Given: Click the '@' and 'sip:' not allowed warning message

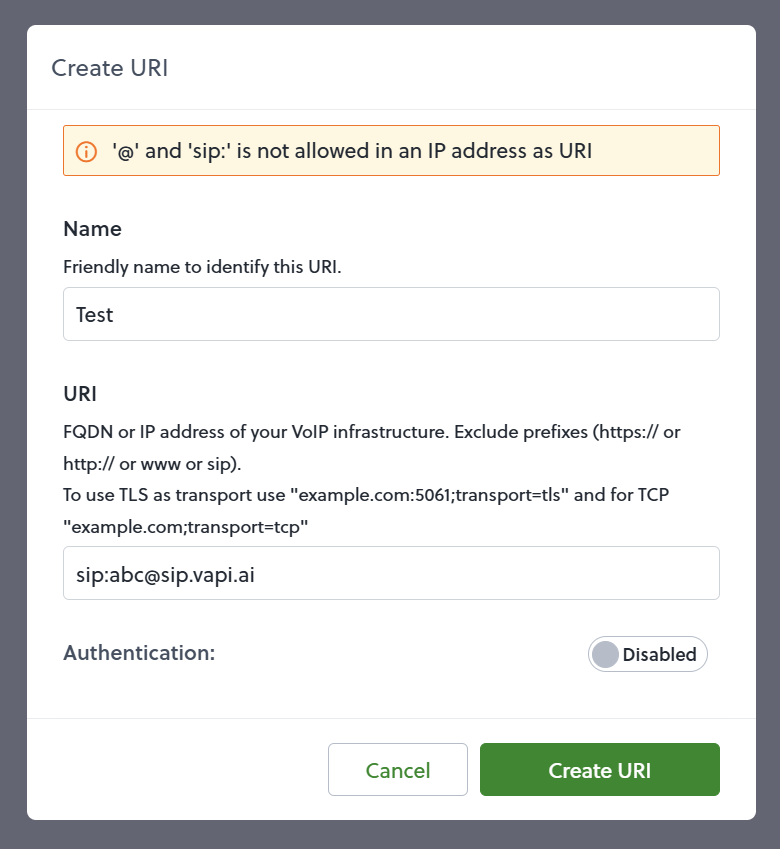Looking at the screenshot, I should coord(352,151).
